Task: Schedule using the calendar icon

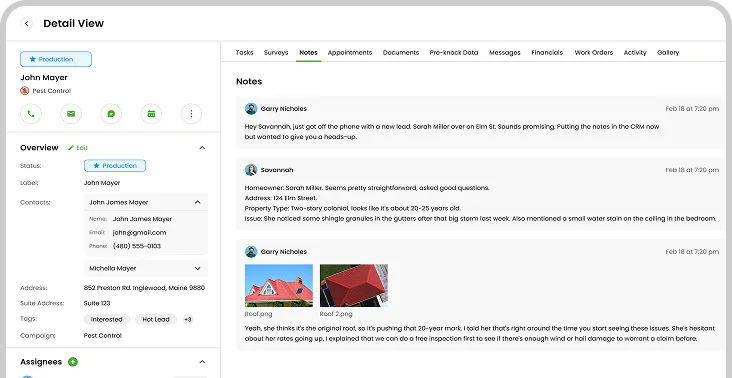Action: coord(151,114)
